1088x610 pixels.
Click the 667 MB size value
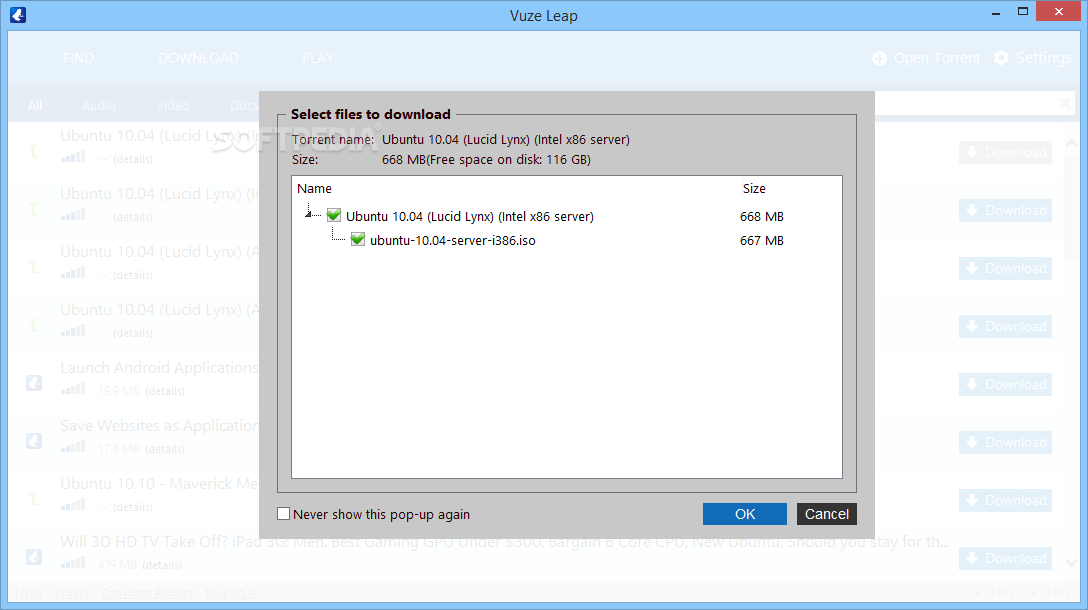(762, 241)
